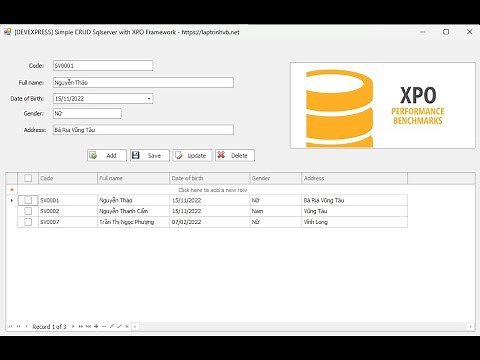Cancel edit with navigator X icon
480x360 pixels.
(x=127, y=326)
